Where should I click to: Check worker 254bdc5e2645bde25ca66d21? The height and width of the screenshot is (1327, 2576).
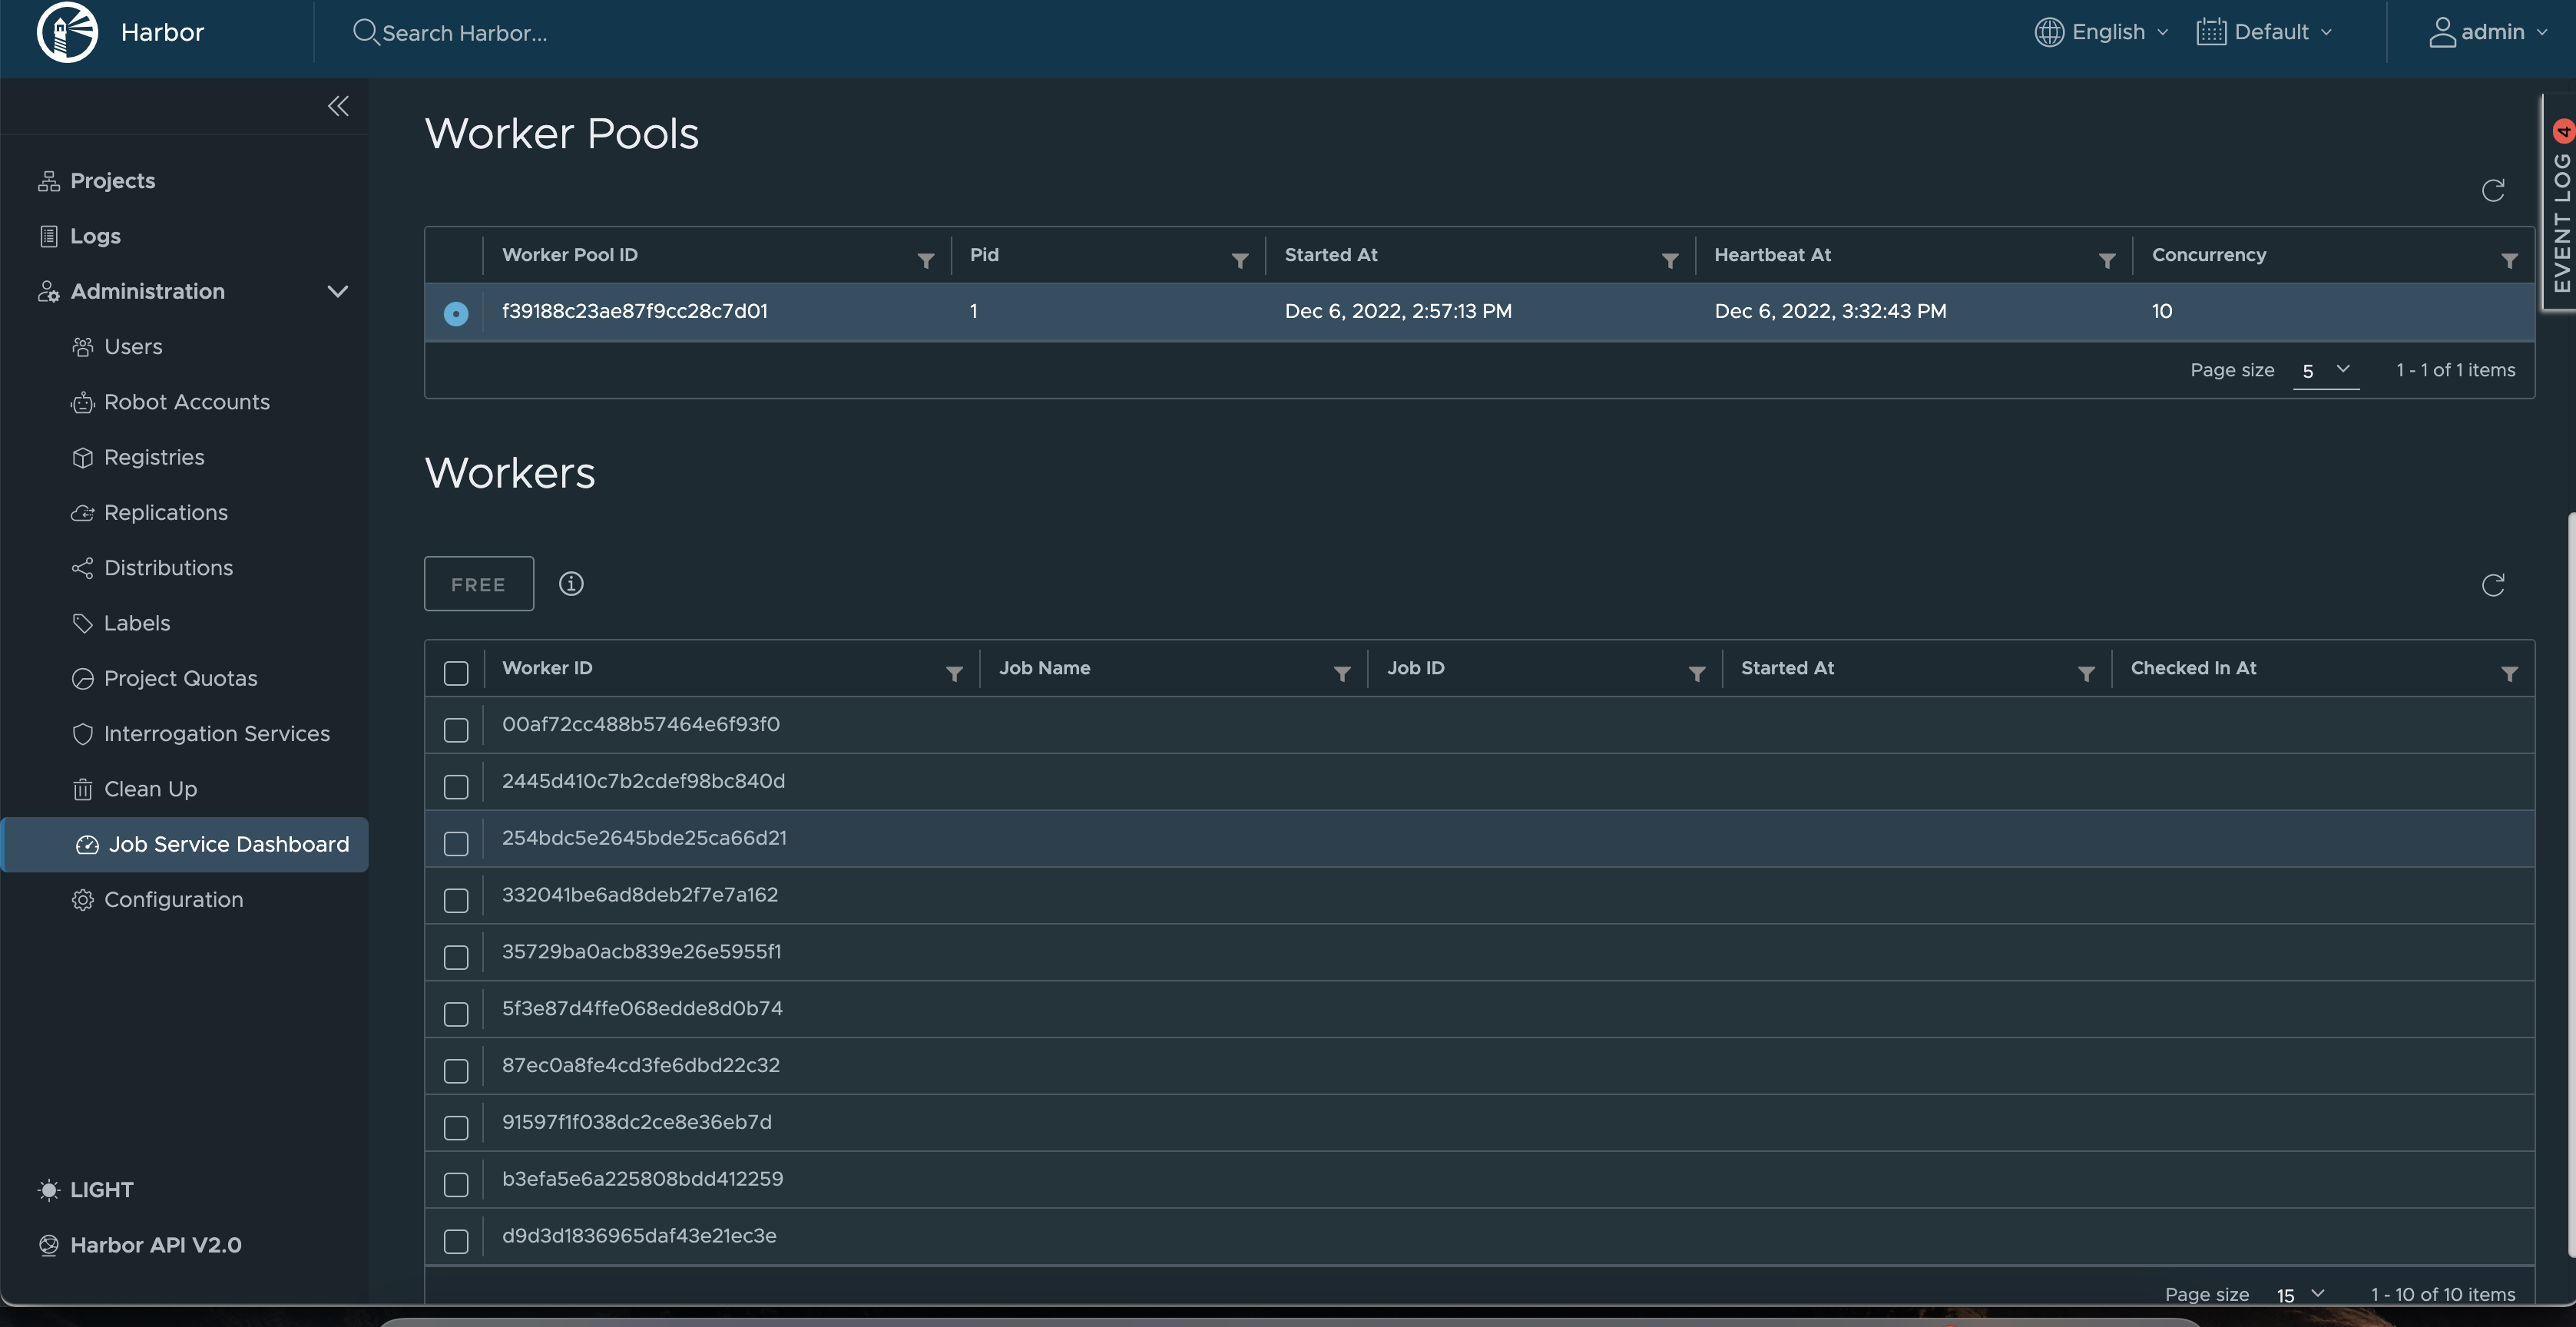(x=456, y=844)
